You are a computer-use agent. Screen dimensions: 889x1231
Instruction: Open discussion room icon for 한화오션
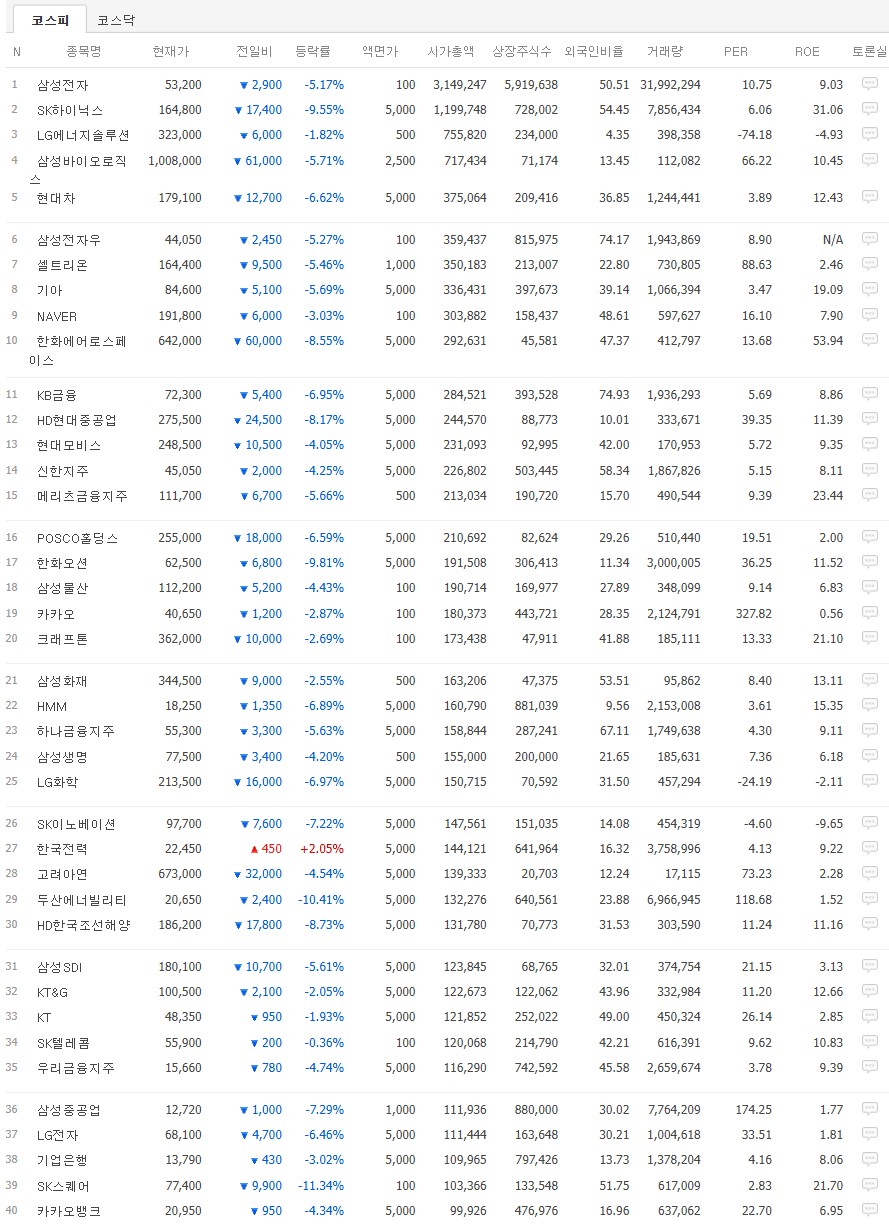(869, 562)
